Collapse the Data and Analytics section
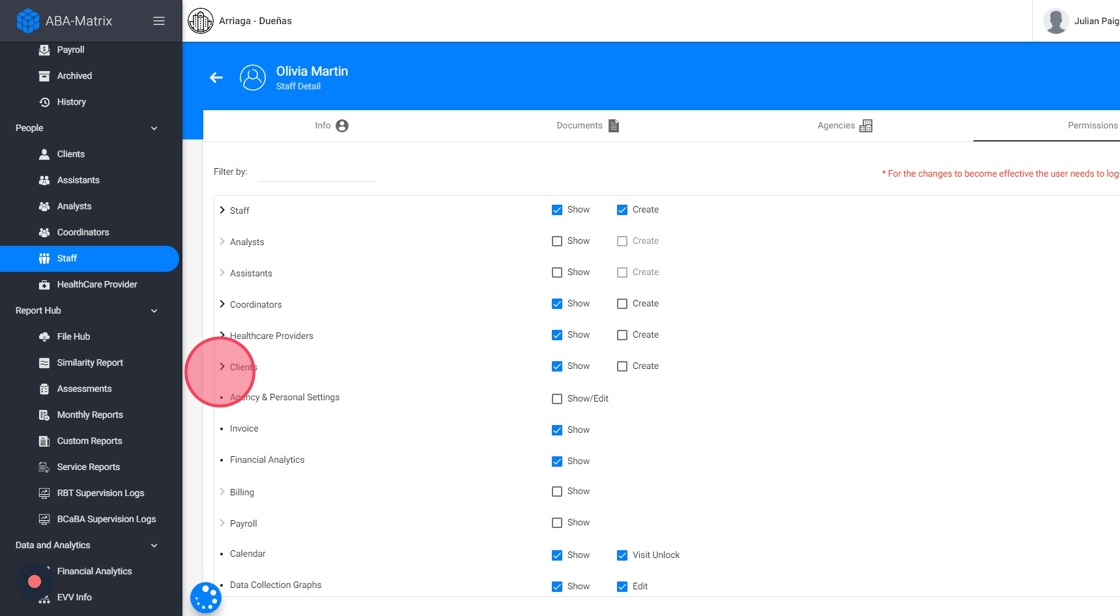The image size is (1120, 616). 154,545
